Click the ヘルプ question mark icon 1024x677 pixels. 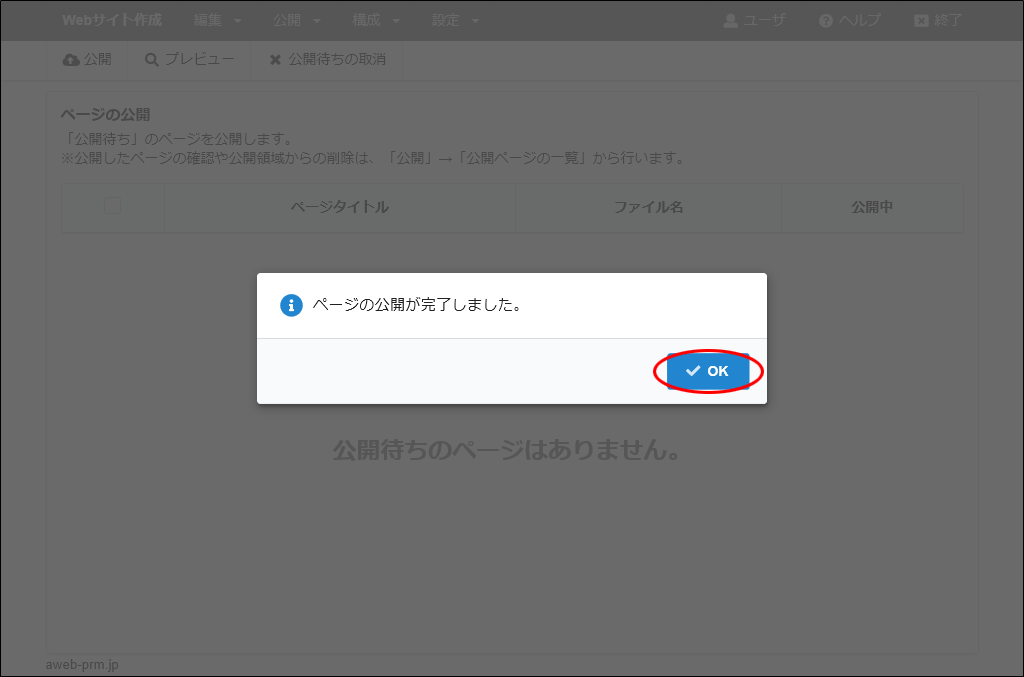pos(826,20)
